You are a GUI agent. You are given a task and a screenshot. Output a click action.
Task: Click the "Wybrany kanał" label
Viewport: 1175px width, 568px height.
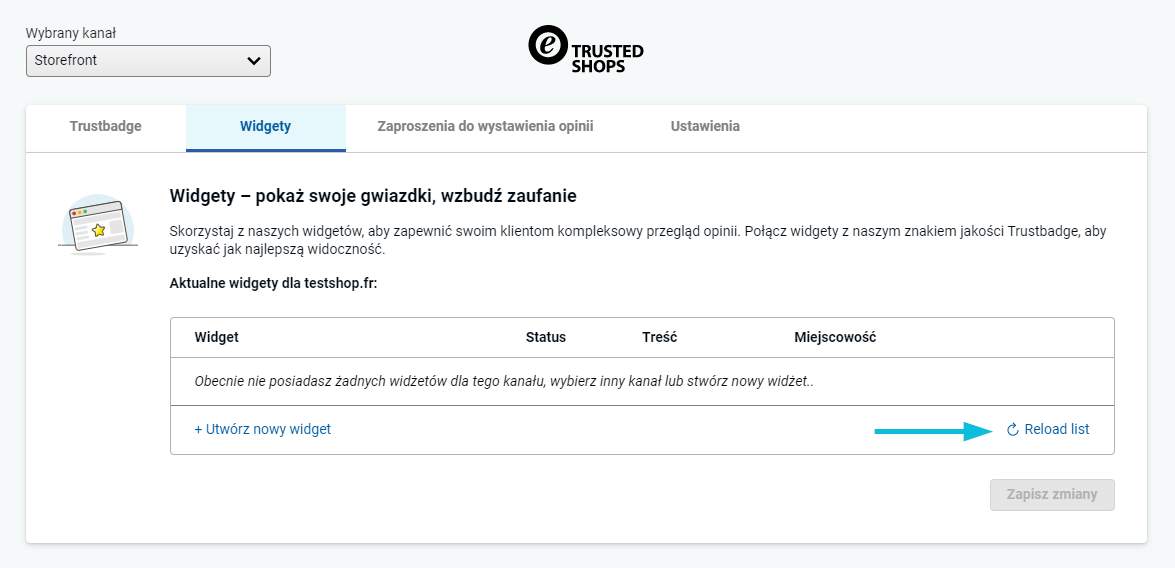(79, 33)
